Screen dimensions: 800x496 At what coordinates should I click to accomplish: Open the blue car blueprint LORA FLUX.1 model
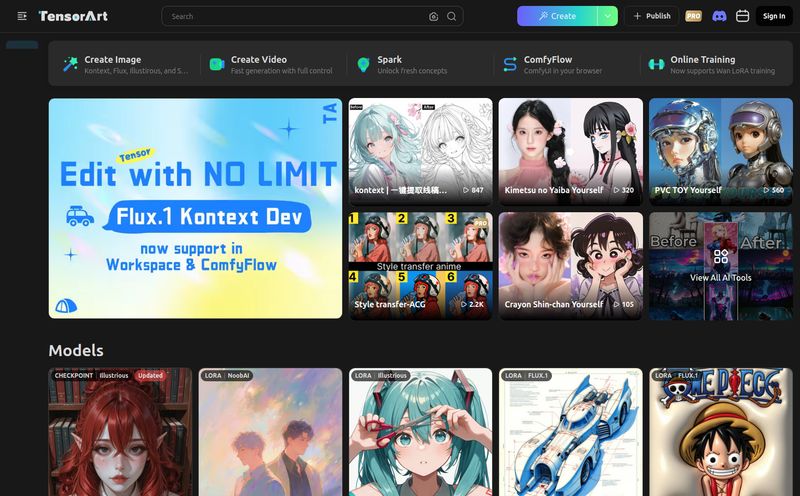click(x=570, y=432)
